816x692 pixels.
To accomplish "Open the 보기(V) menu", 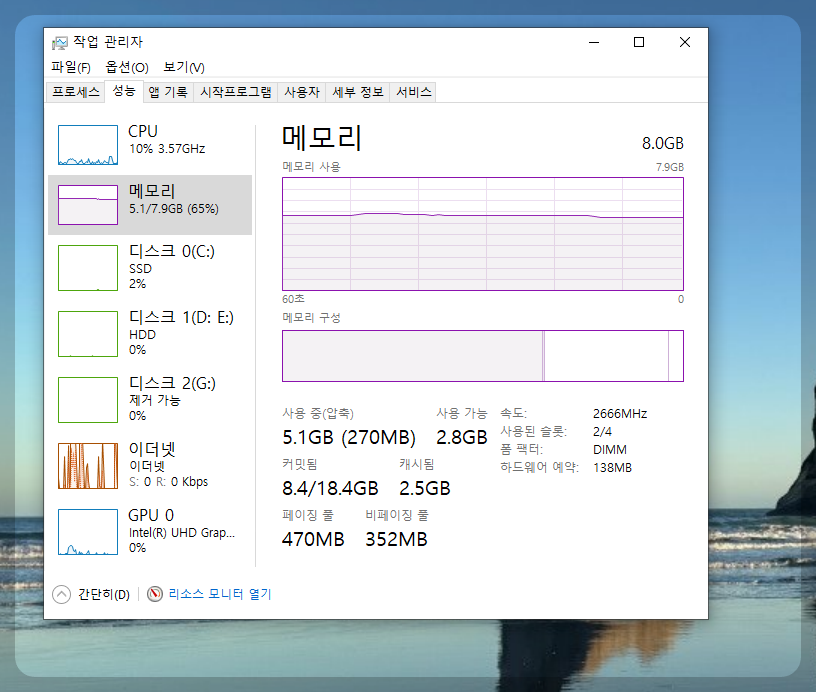I will 184,67.
